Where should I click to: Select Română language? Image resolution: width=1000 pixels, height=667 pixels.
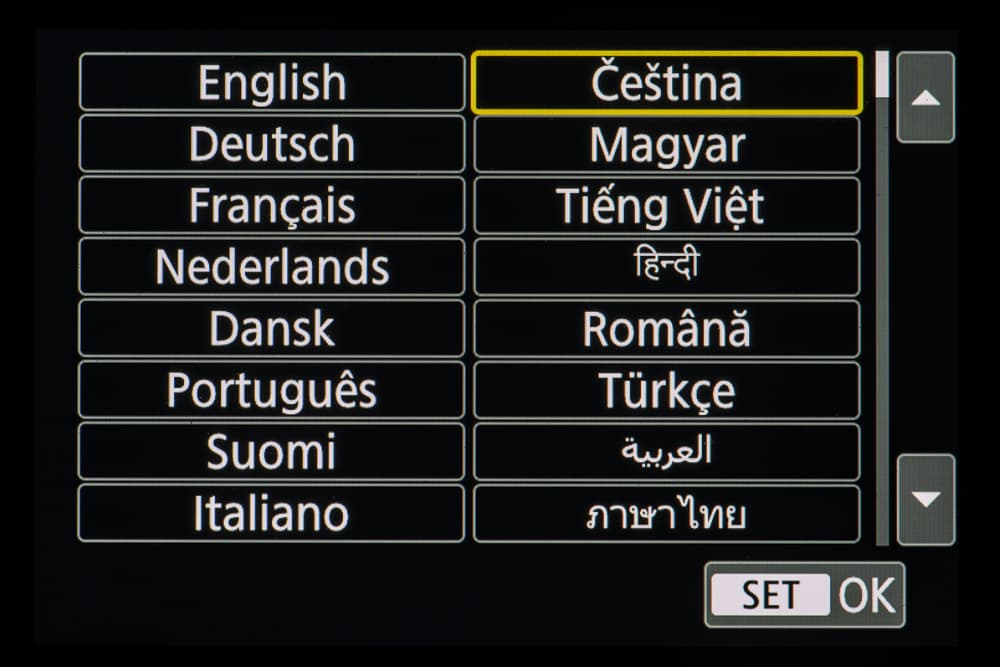point(666,329)
